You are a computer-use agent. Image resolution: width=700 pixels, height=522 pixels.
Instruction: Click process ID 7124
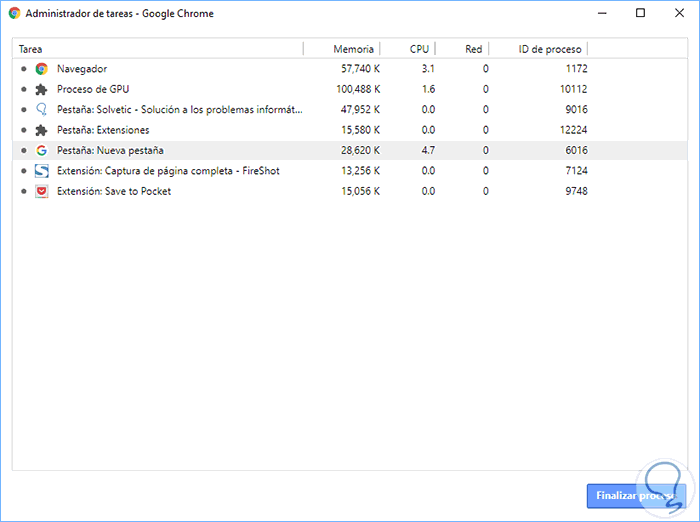pos(577,171)
